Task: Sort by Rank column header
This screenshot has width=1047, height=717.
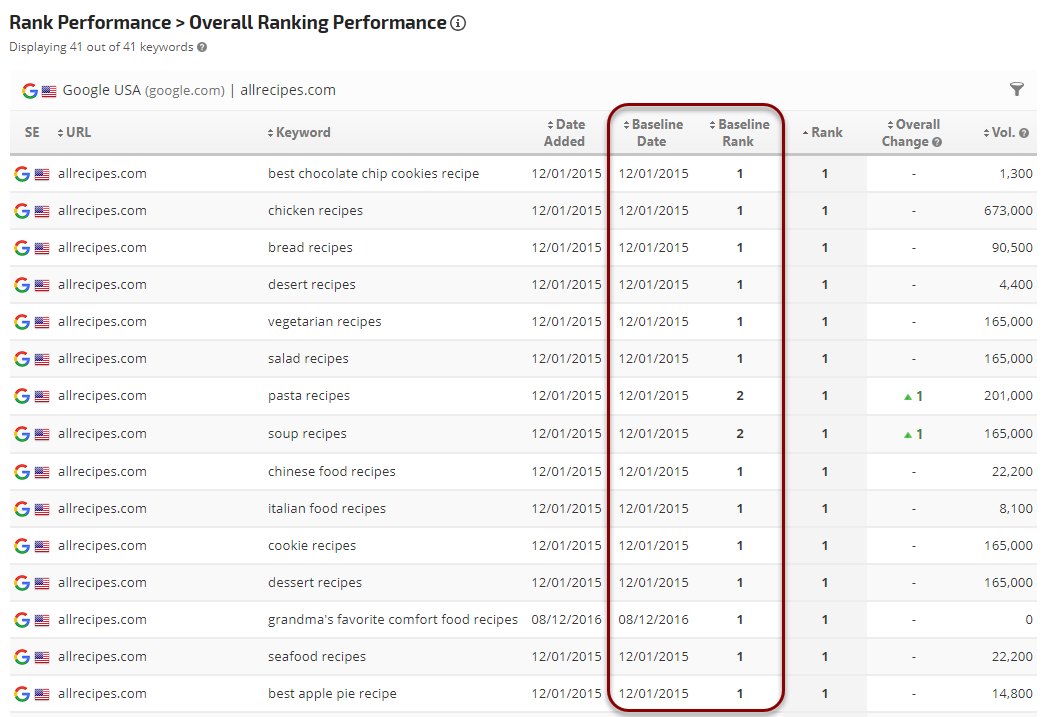Action: click(x=823, y=133)
